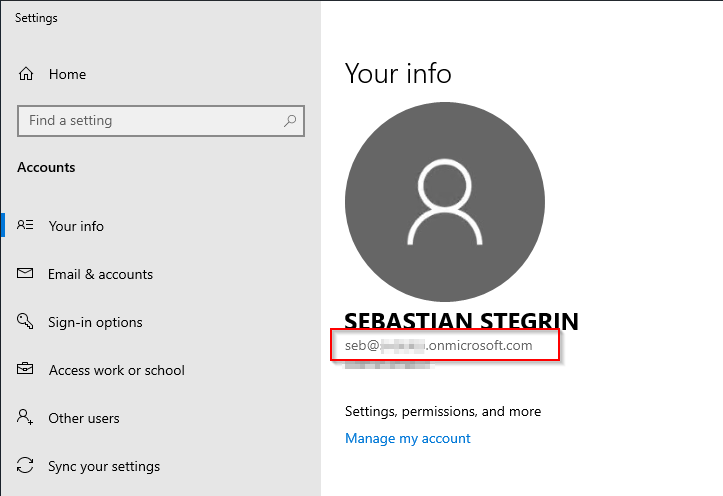Select the Your info sidebar label
Screen dimensions: 723x496
(x=76, y=226)
